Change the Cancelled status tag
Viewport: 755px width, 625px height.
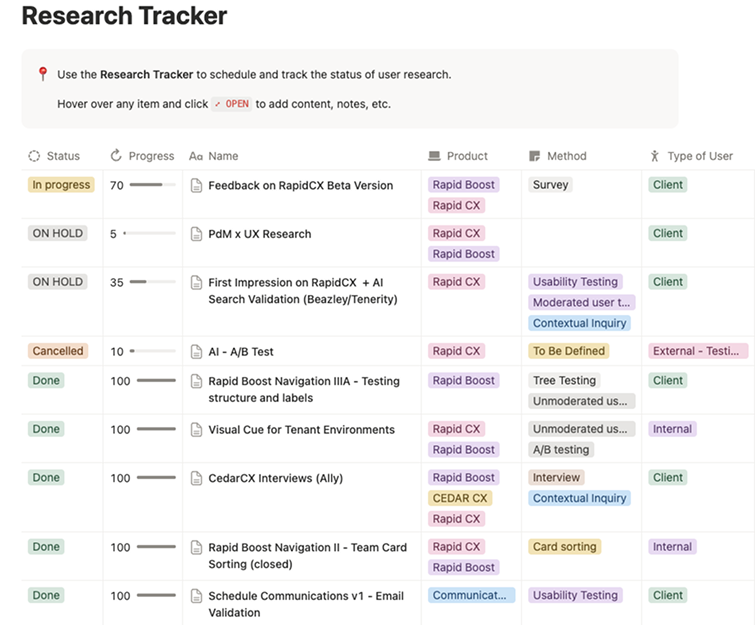click(x=58, y=351)
